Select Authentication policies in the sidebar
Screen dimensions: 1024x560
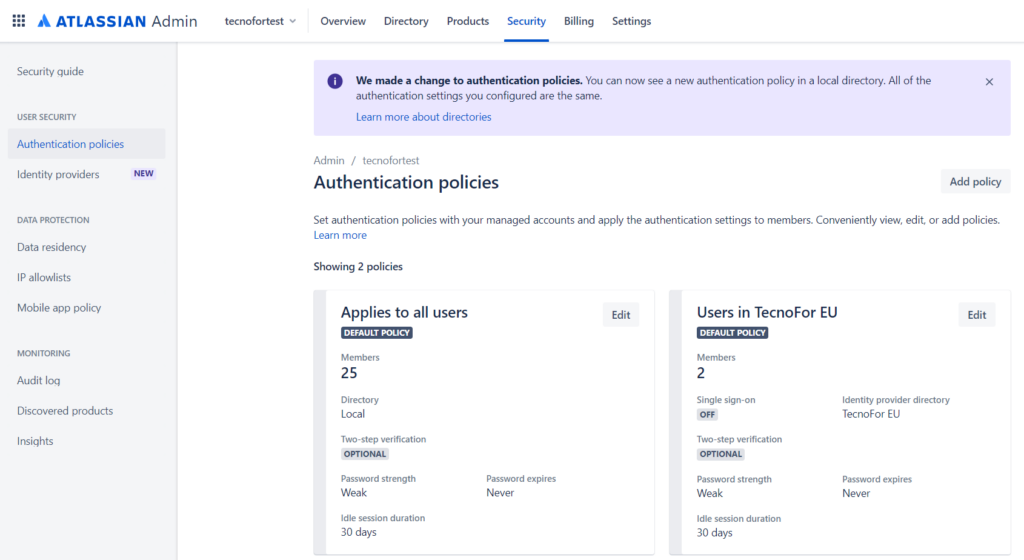86,144
